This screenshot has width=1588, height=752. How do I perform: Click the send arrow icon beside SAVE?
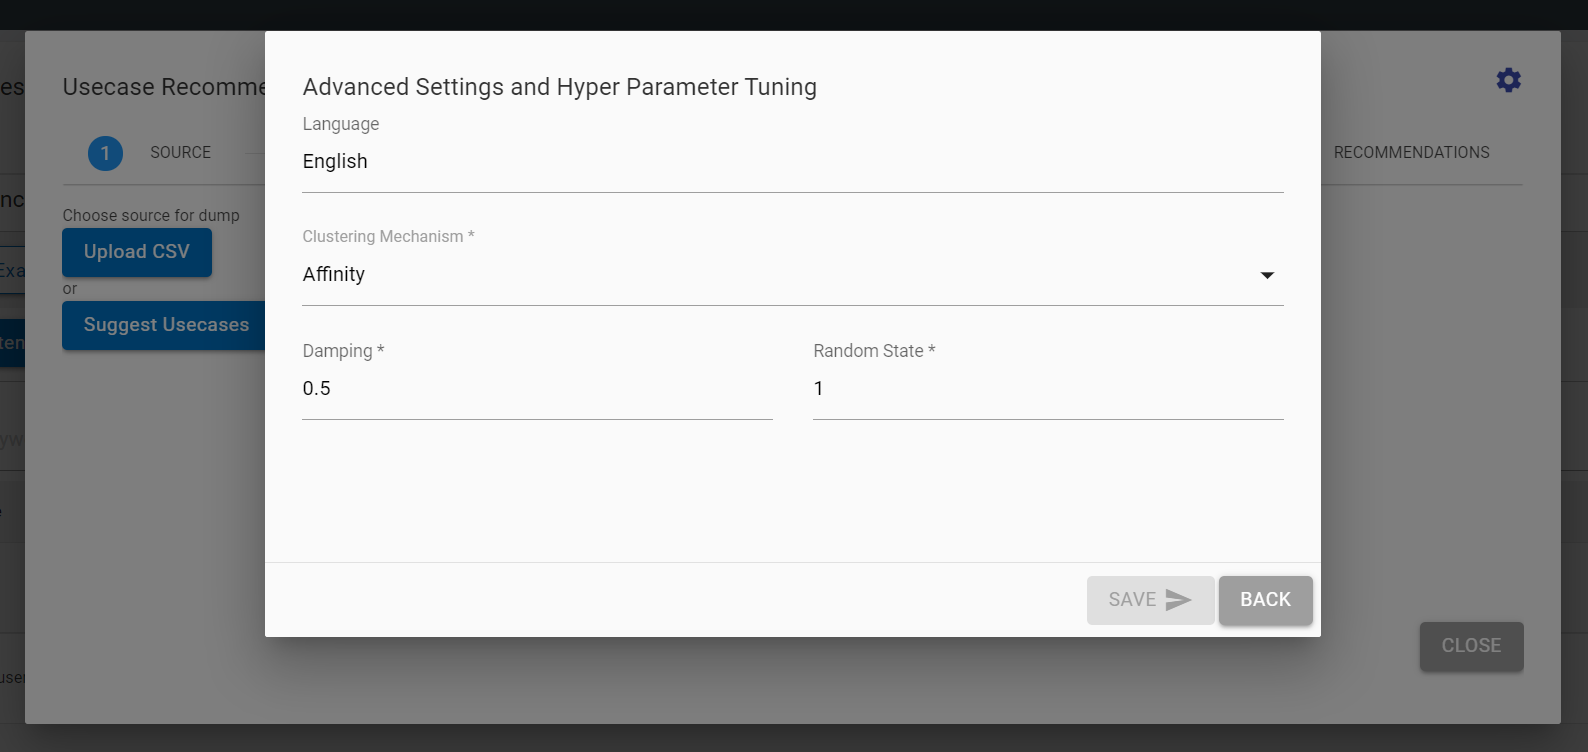1179,600
